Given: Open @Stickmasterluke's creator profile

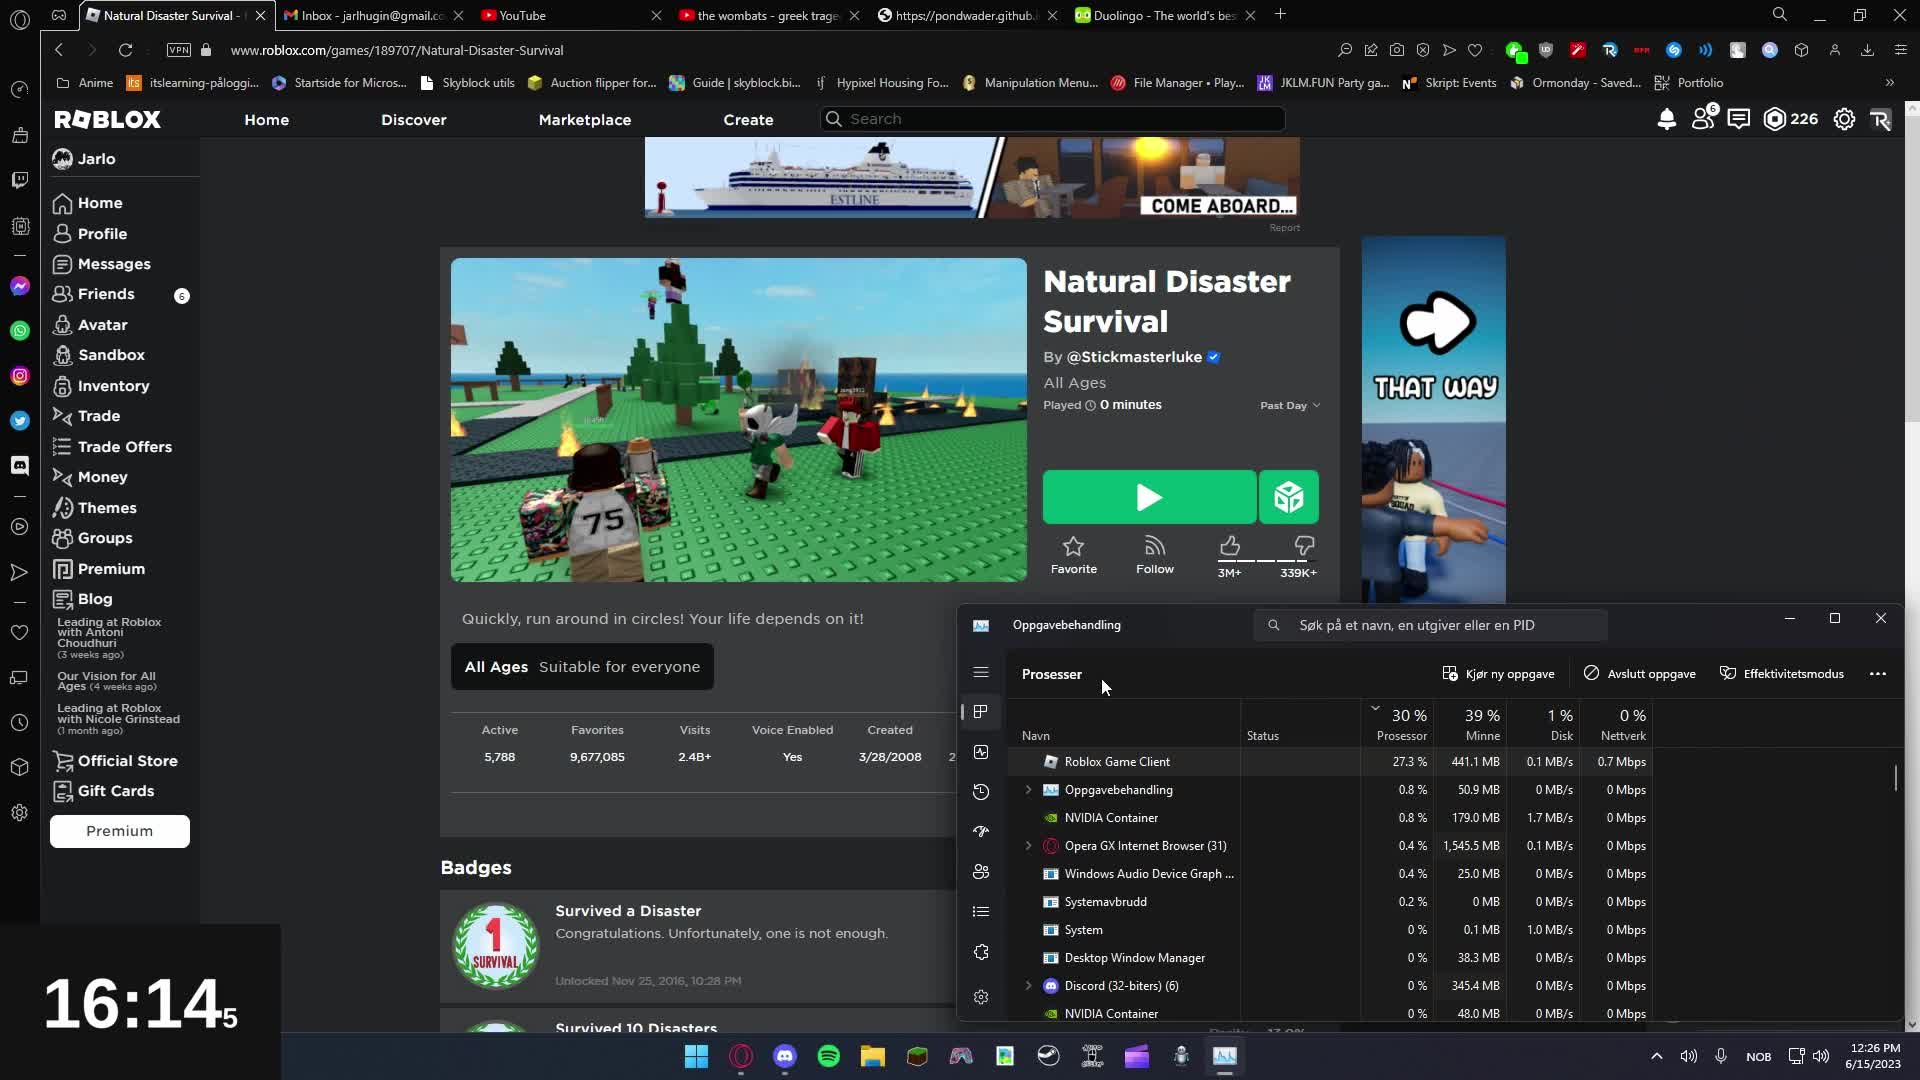Looking at the screenshot, I should pyautogui.click(x=1135, y=357).
